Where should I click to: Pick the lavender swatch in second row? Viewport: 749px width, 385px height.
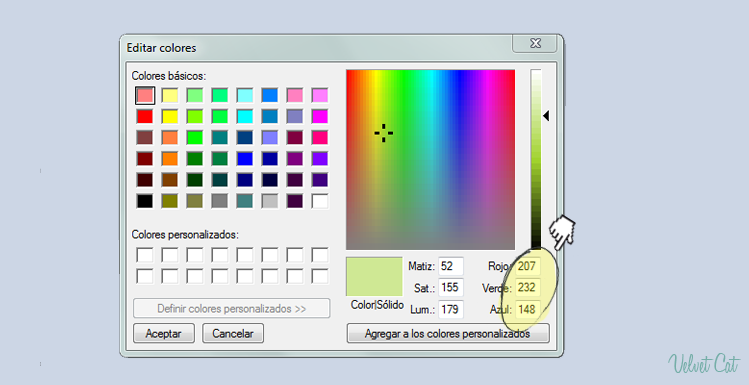295,117
